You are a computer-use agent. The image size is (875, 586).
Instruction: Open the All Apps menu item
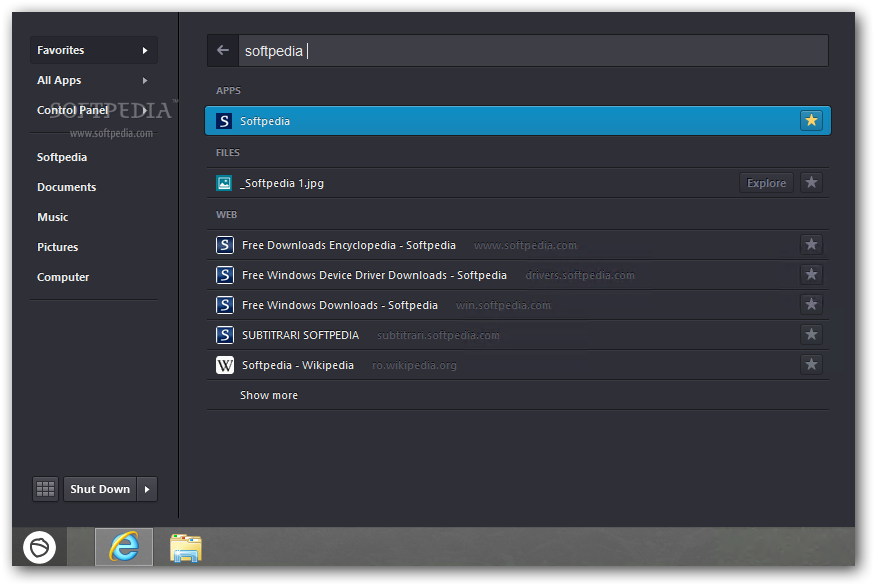(94, 80)
